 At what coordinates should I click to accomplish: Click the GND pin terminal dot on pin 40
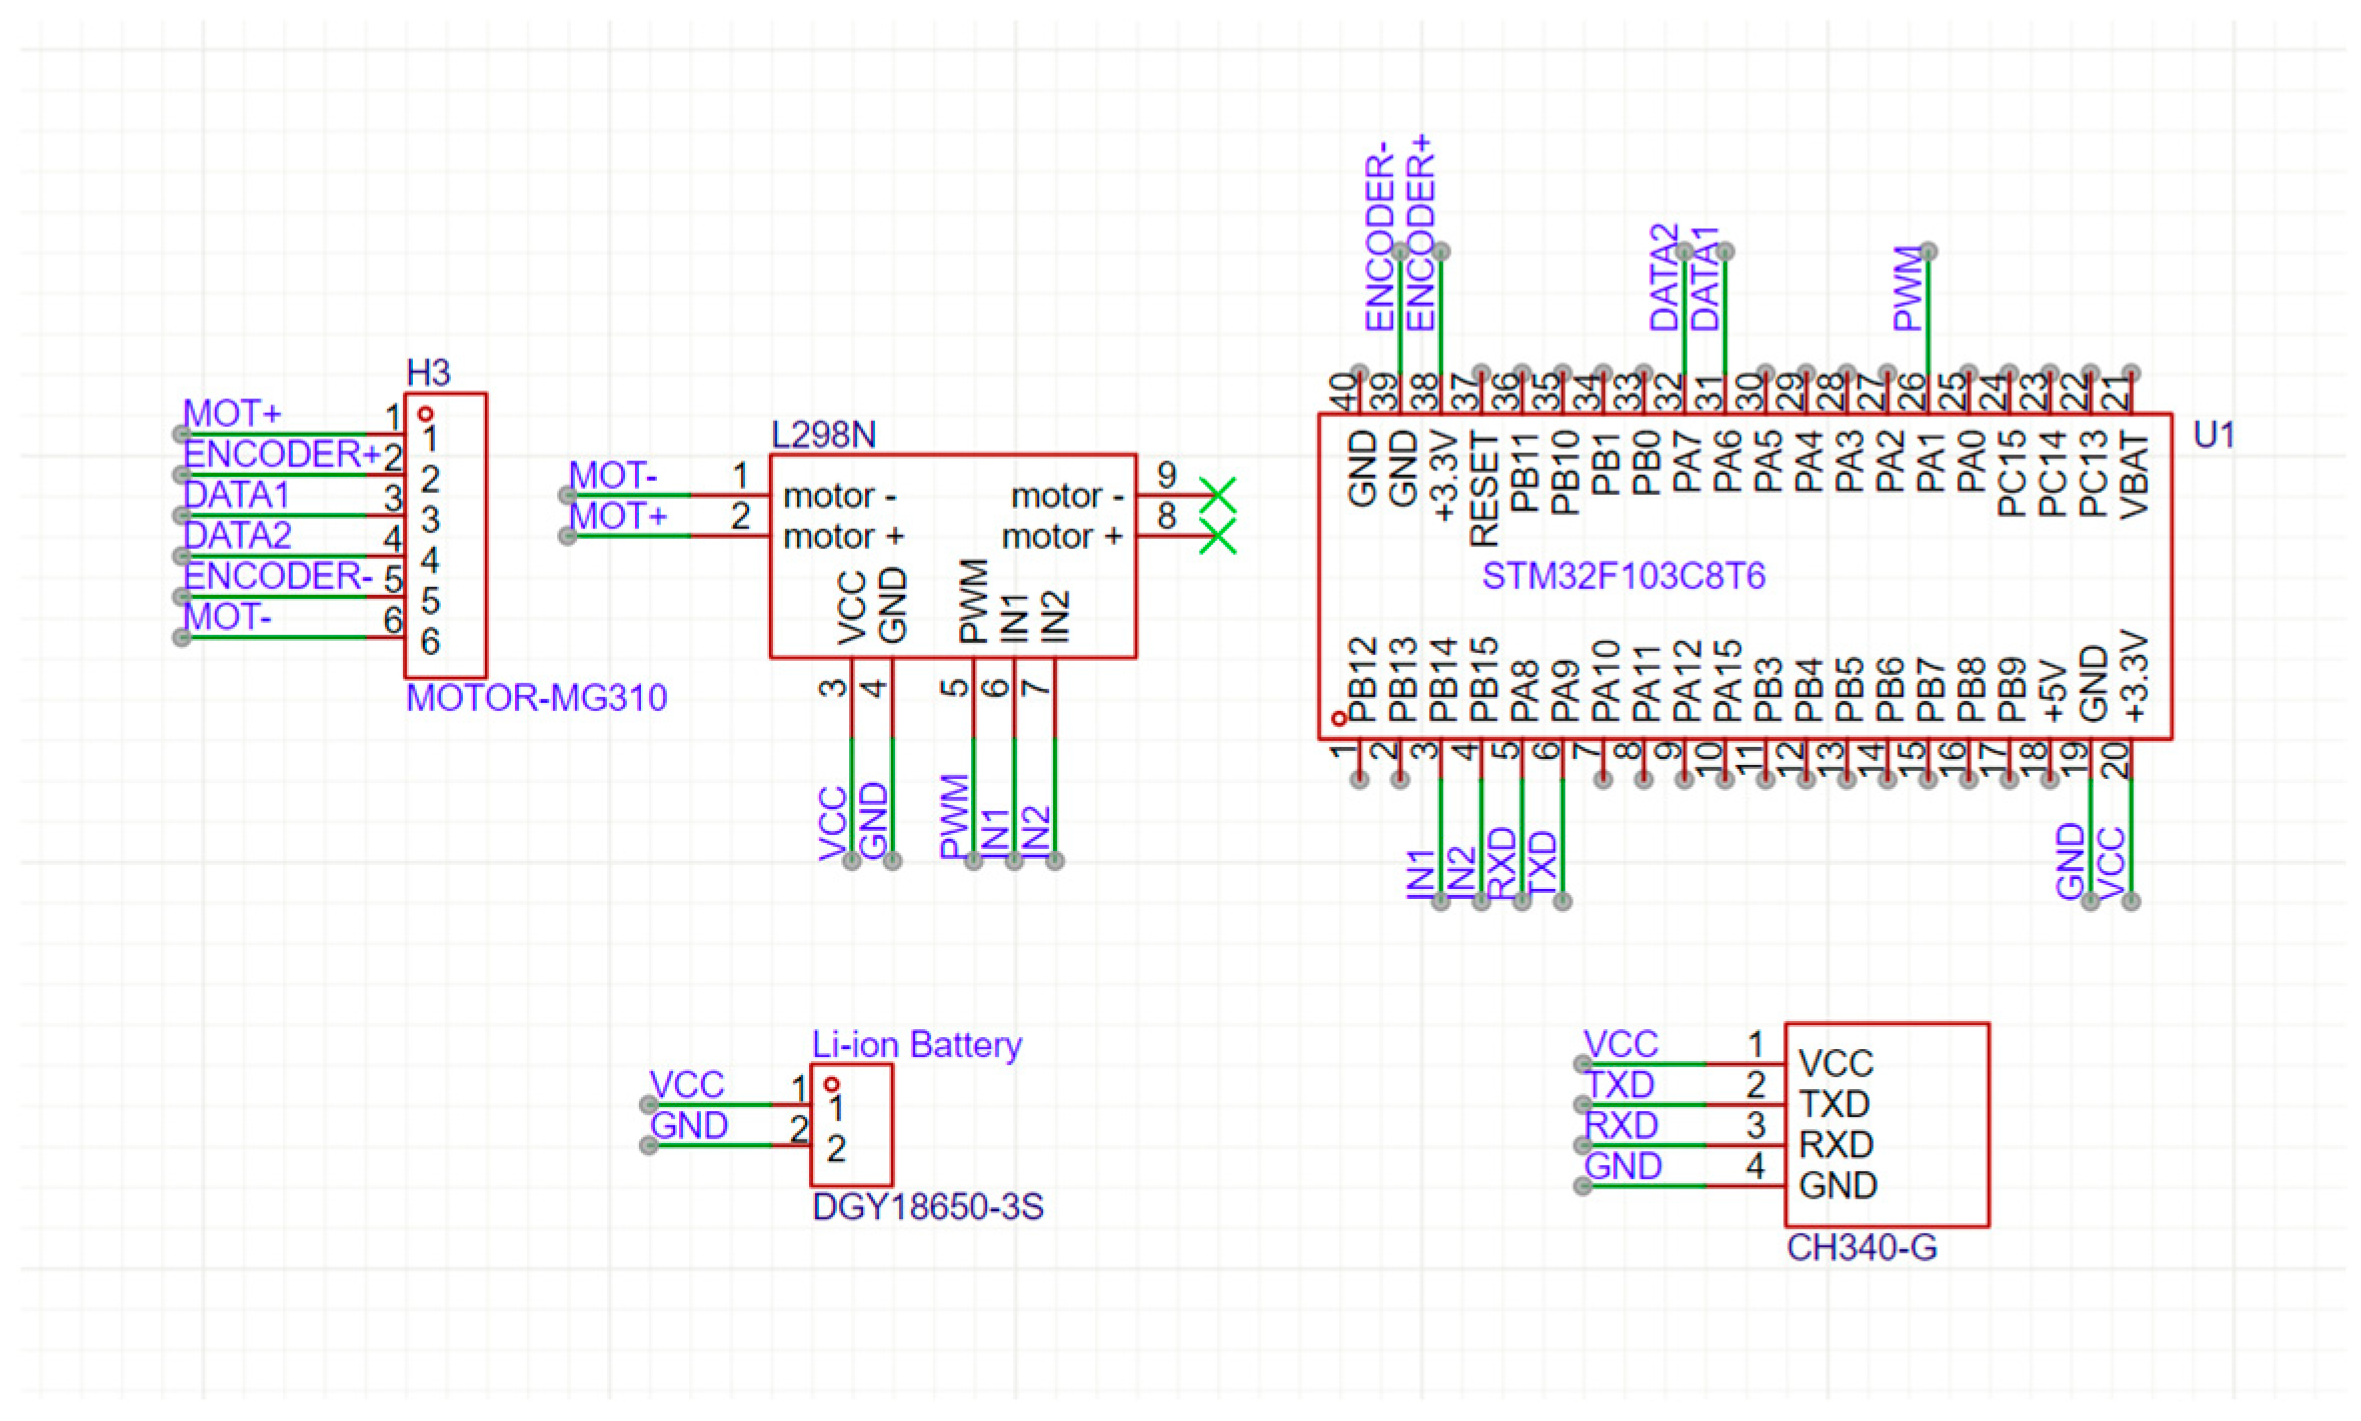(x=1360, y=369)
